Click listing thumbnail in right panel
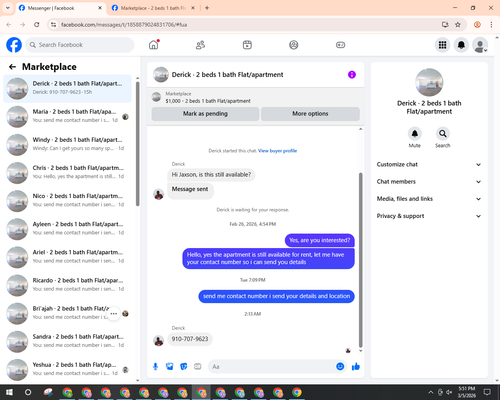 pyautogui.click(x=429, y=82)
